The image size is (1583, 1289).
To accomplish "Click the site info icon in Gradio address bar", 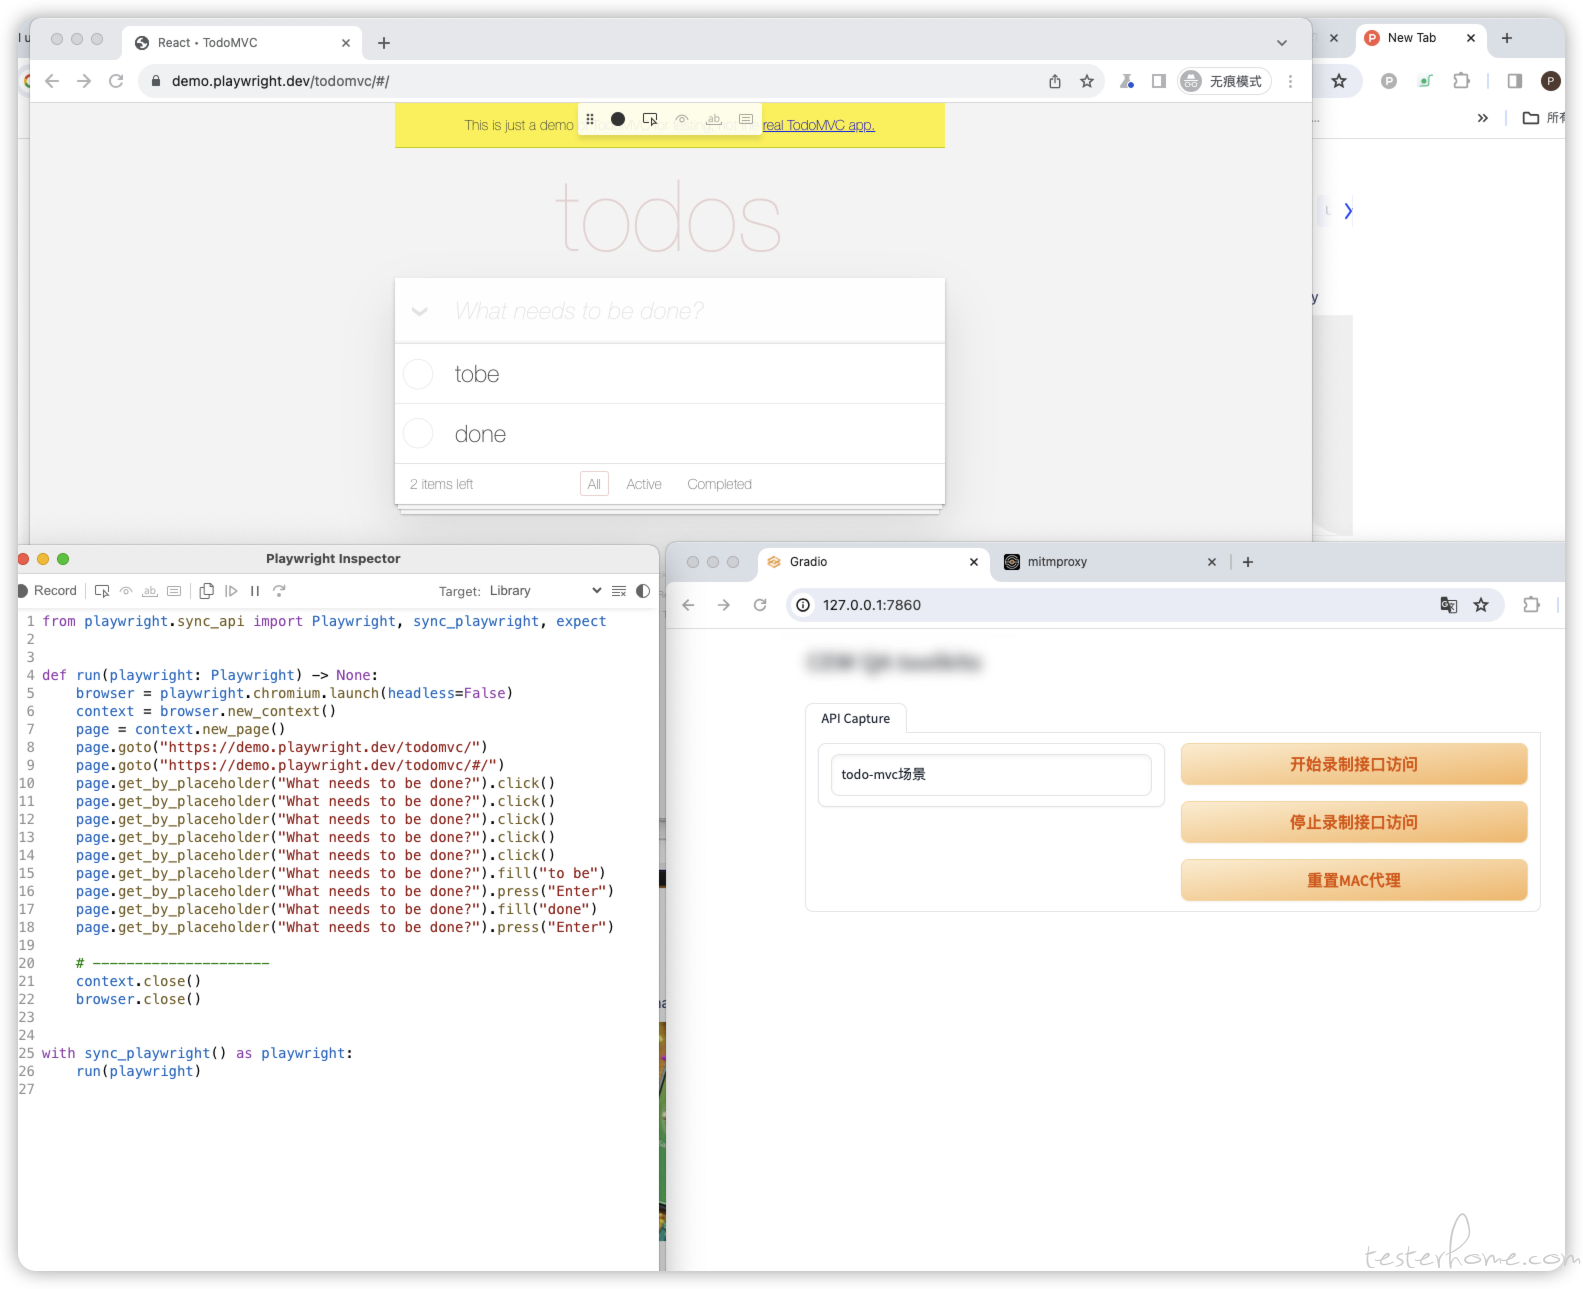I will coord(803,605).
